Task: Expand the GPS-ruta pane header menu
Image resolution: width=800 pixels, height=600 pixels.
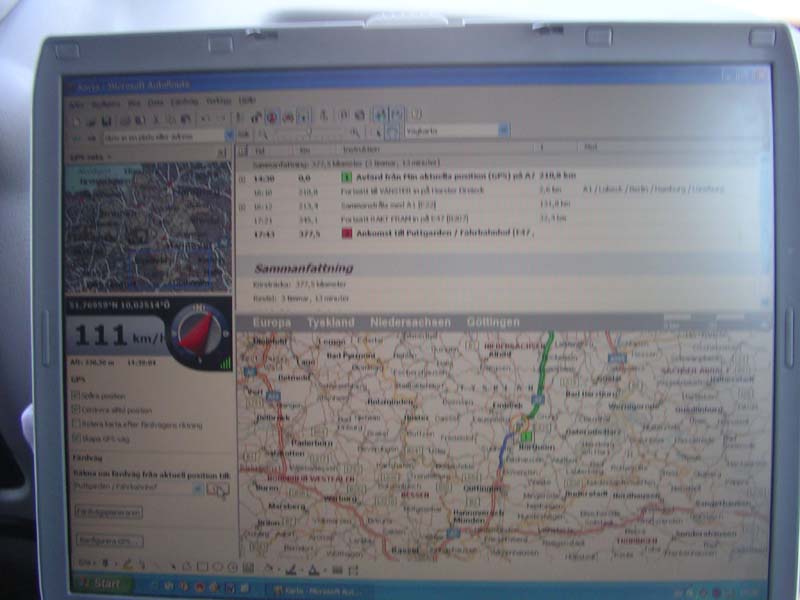Action: tap(90, 157)
